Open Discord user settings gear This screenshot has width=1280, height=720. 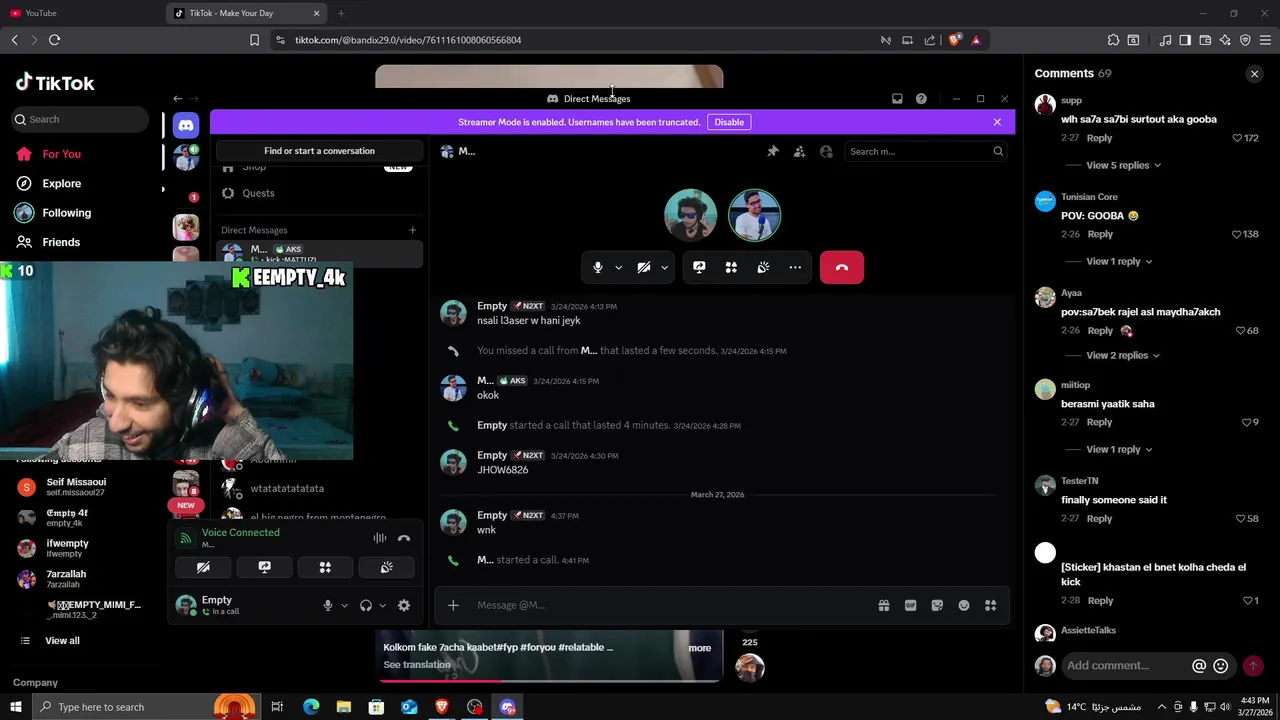pos(404,605)
